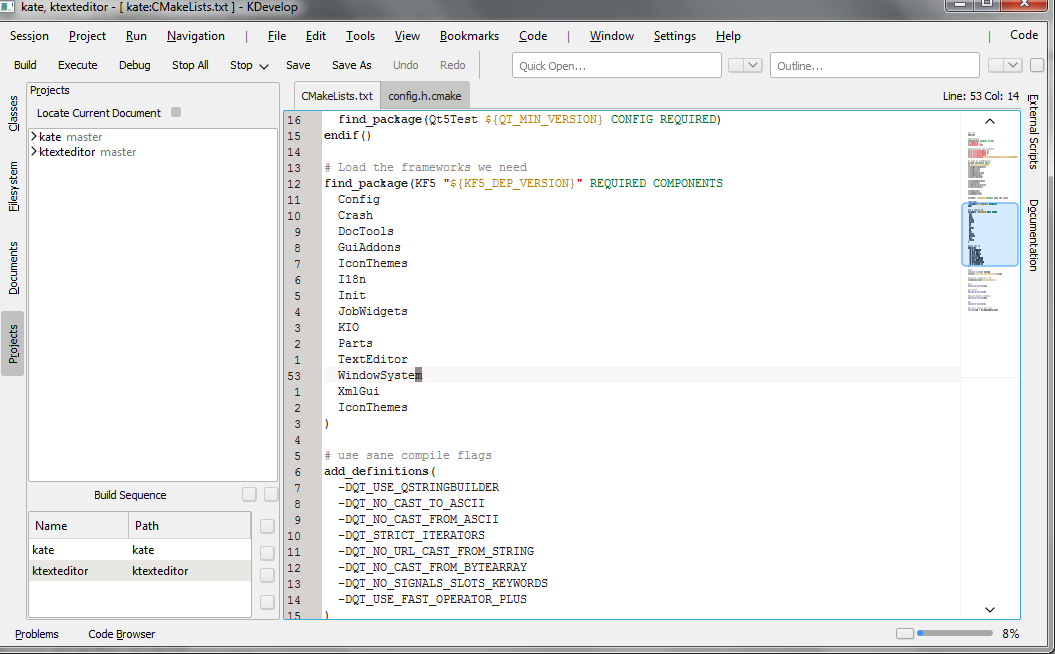Click the Save toolbar button
This screenshot has width=1055, height=654.
click(298, 65)
